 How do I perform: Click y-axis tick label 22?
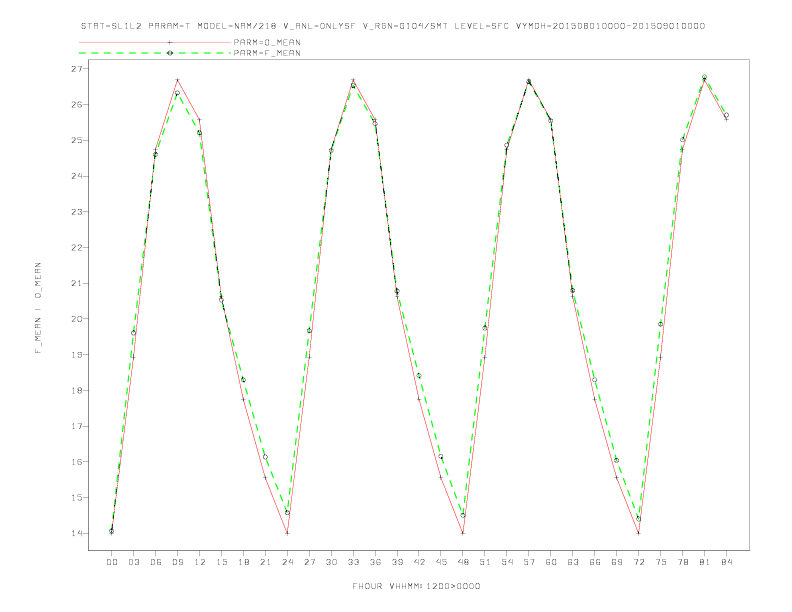(x=77, y=247)
